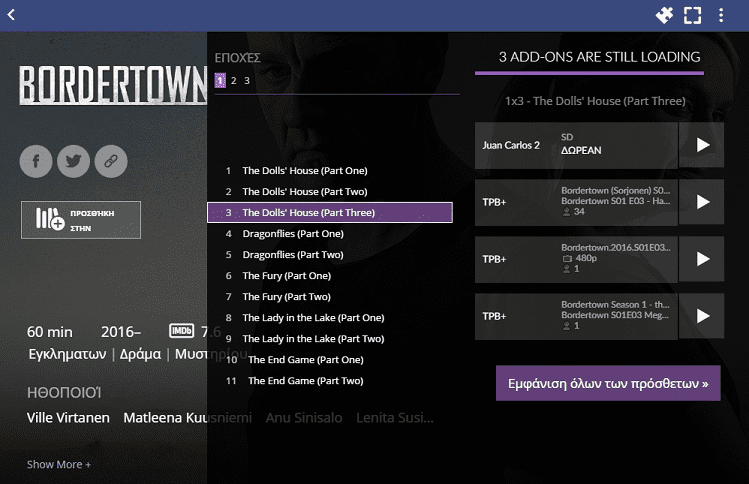Switch to season 3
Viewport: 749px width, 484px height.
pyautogui.click(x=247, y=81)
